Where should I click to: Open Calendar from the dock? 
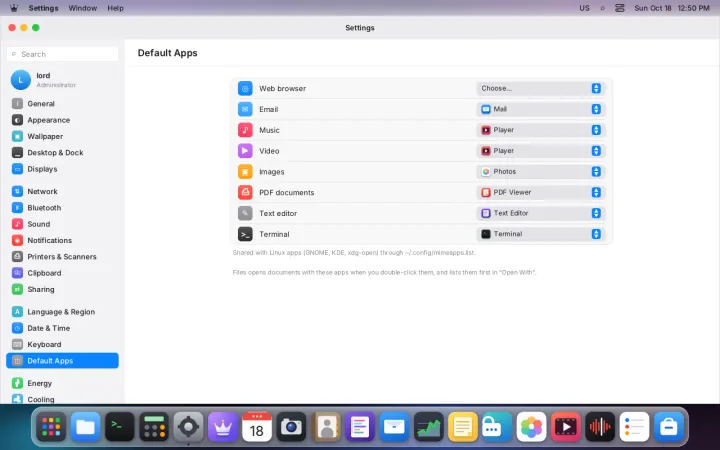[257, 427]
